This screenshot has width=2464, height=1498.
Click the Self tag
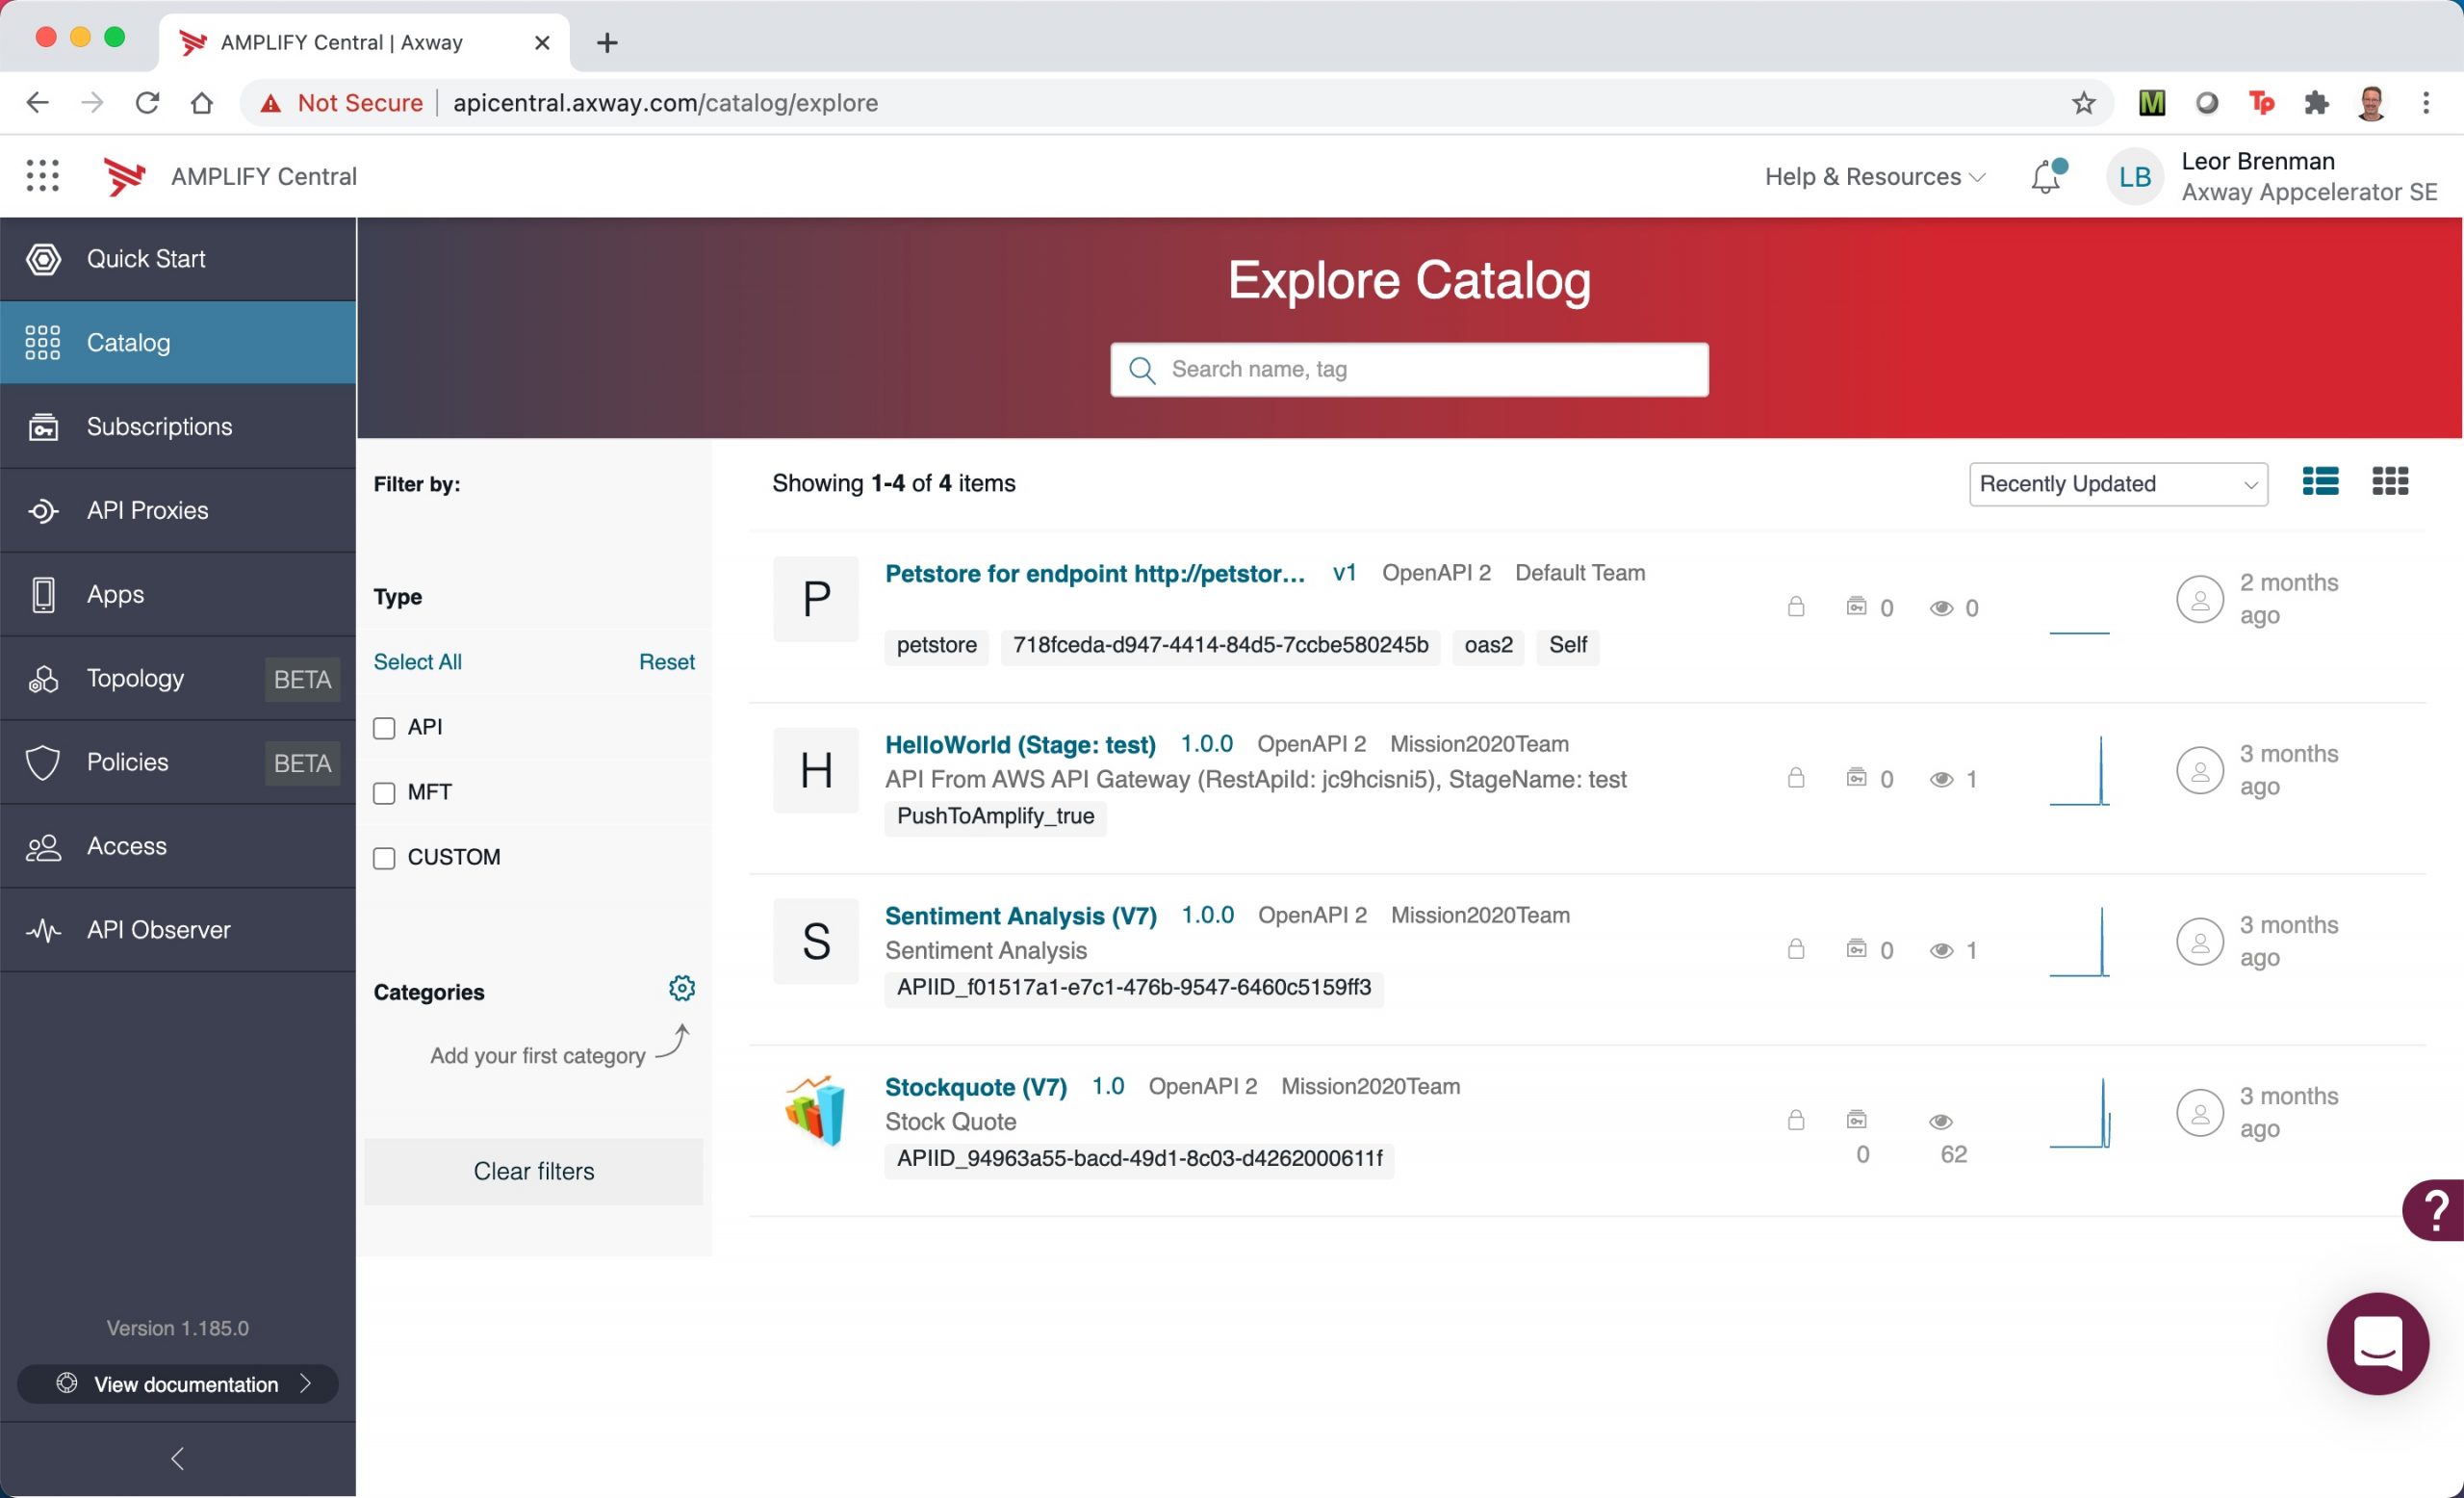pos(1567,645)
